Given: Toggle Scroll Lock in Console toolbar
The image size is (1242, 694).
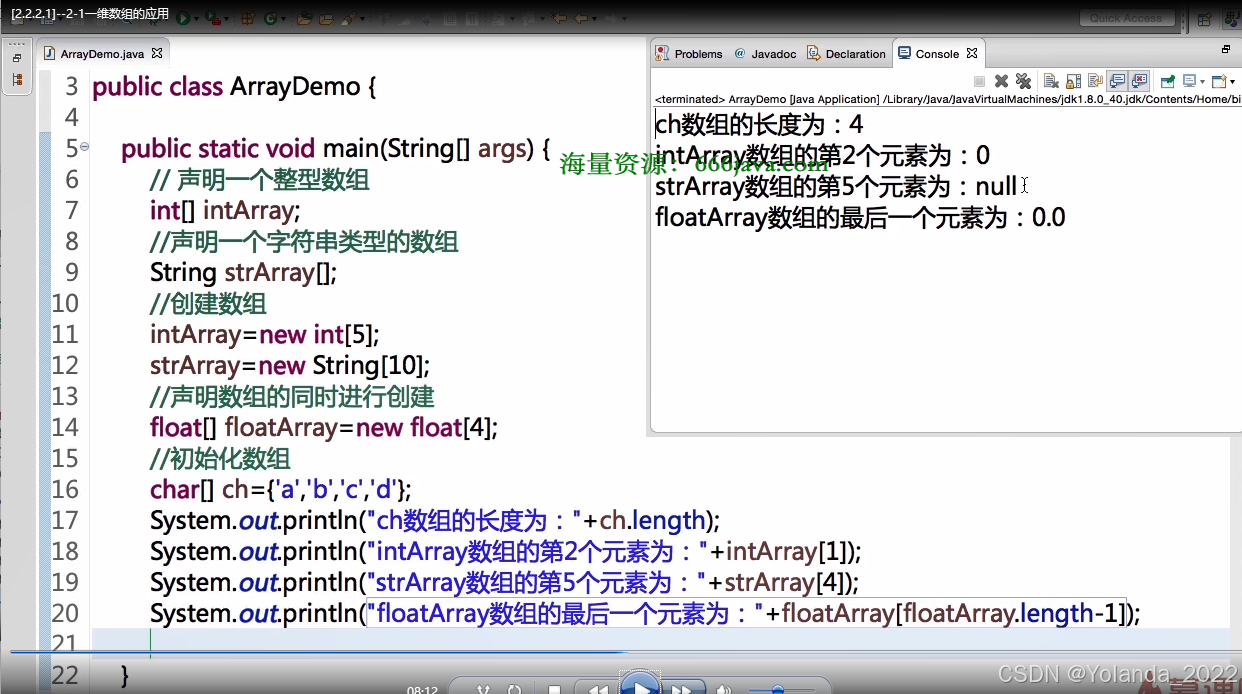Looking at the screenshot, I should pos(1073,82).
